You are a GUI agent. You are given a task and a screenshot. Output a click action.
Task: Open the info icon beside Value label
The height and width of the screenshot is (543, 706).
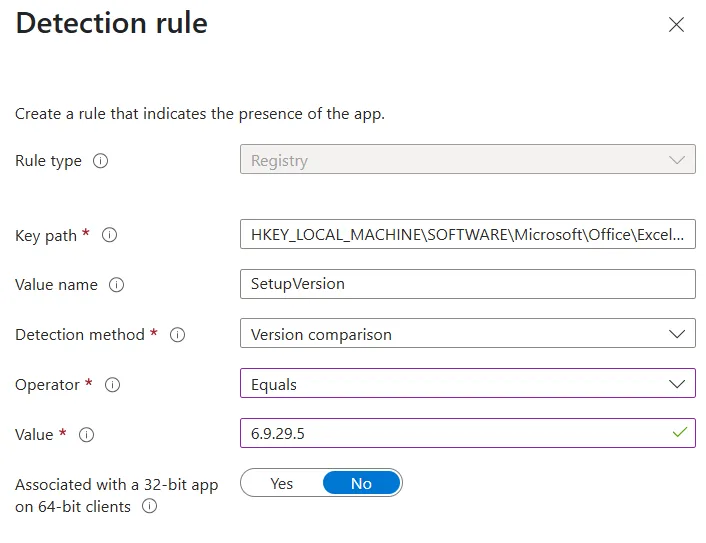86,435
